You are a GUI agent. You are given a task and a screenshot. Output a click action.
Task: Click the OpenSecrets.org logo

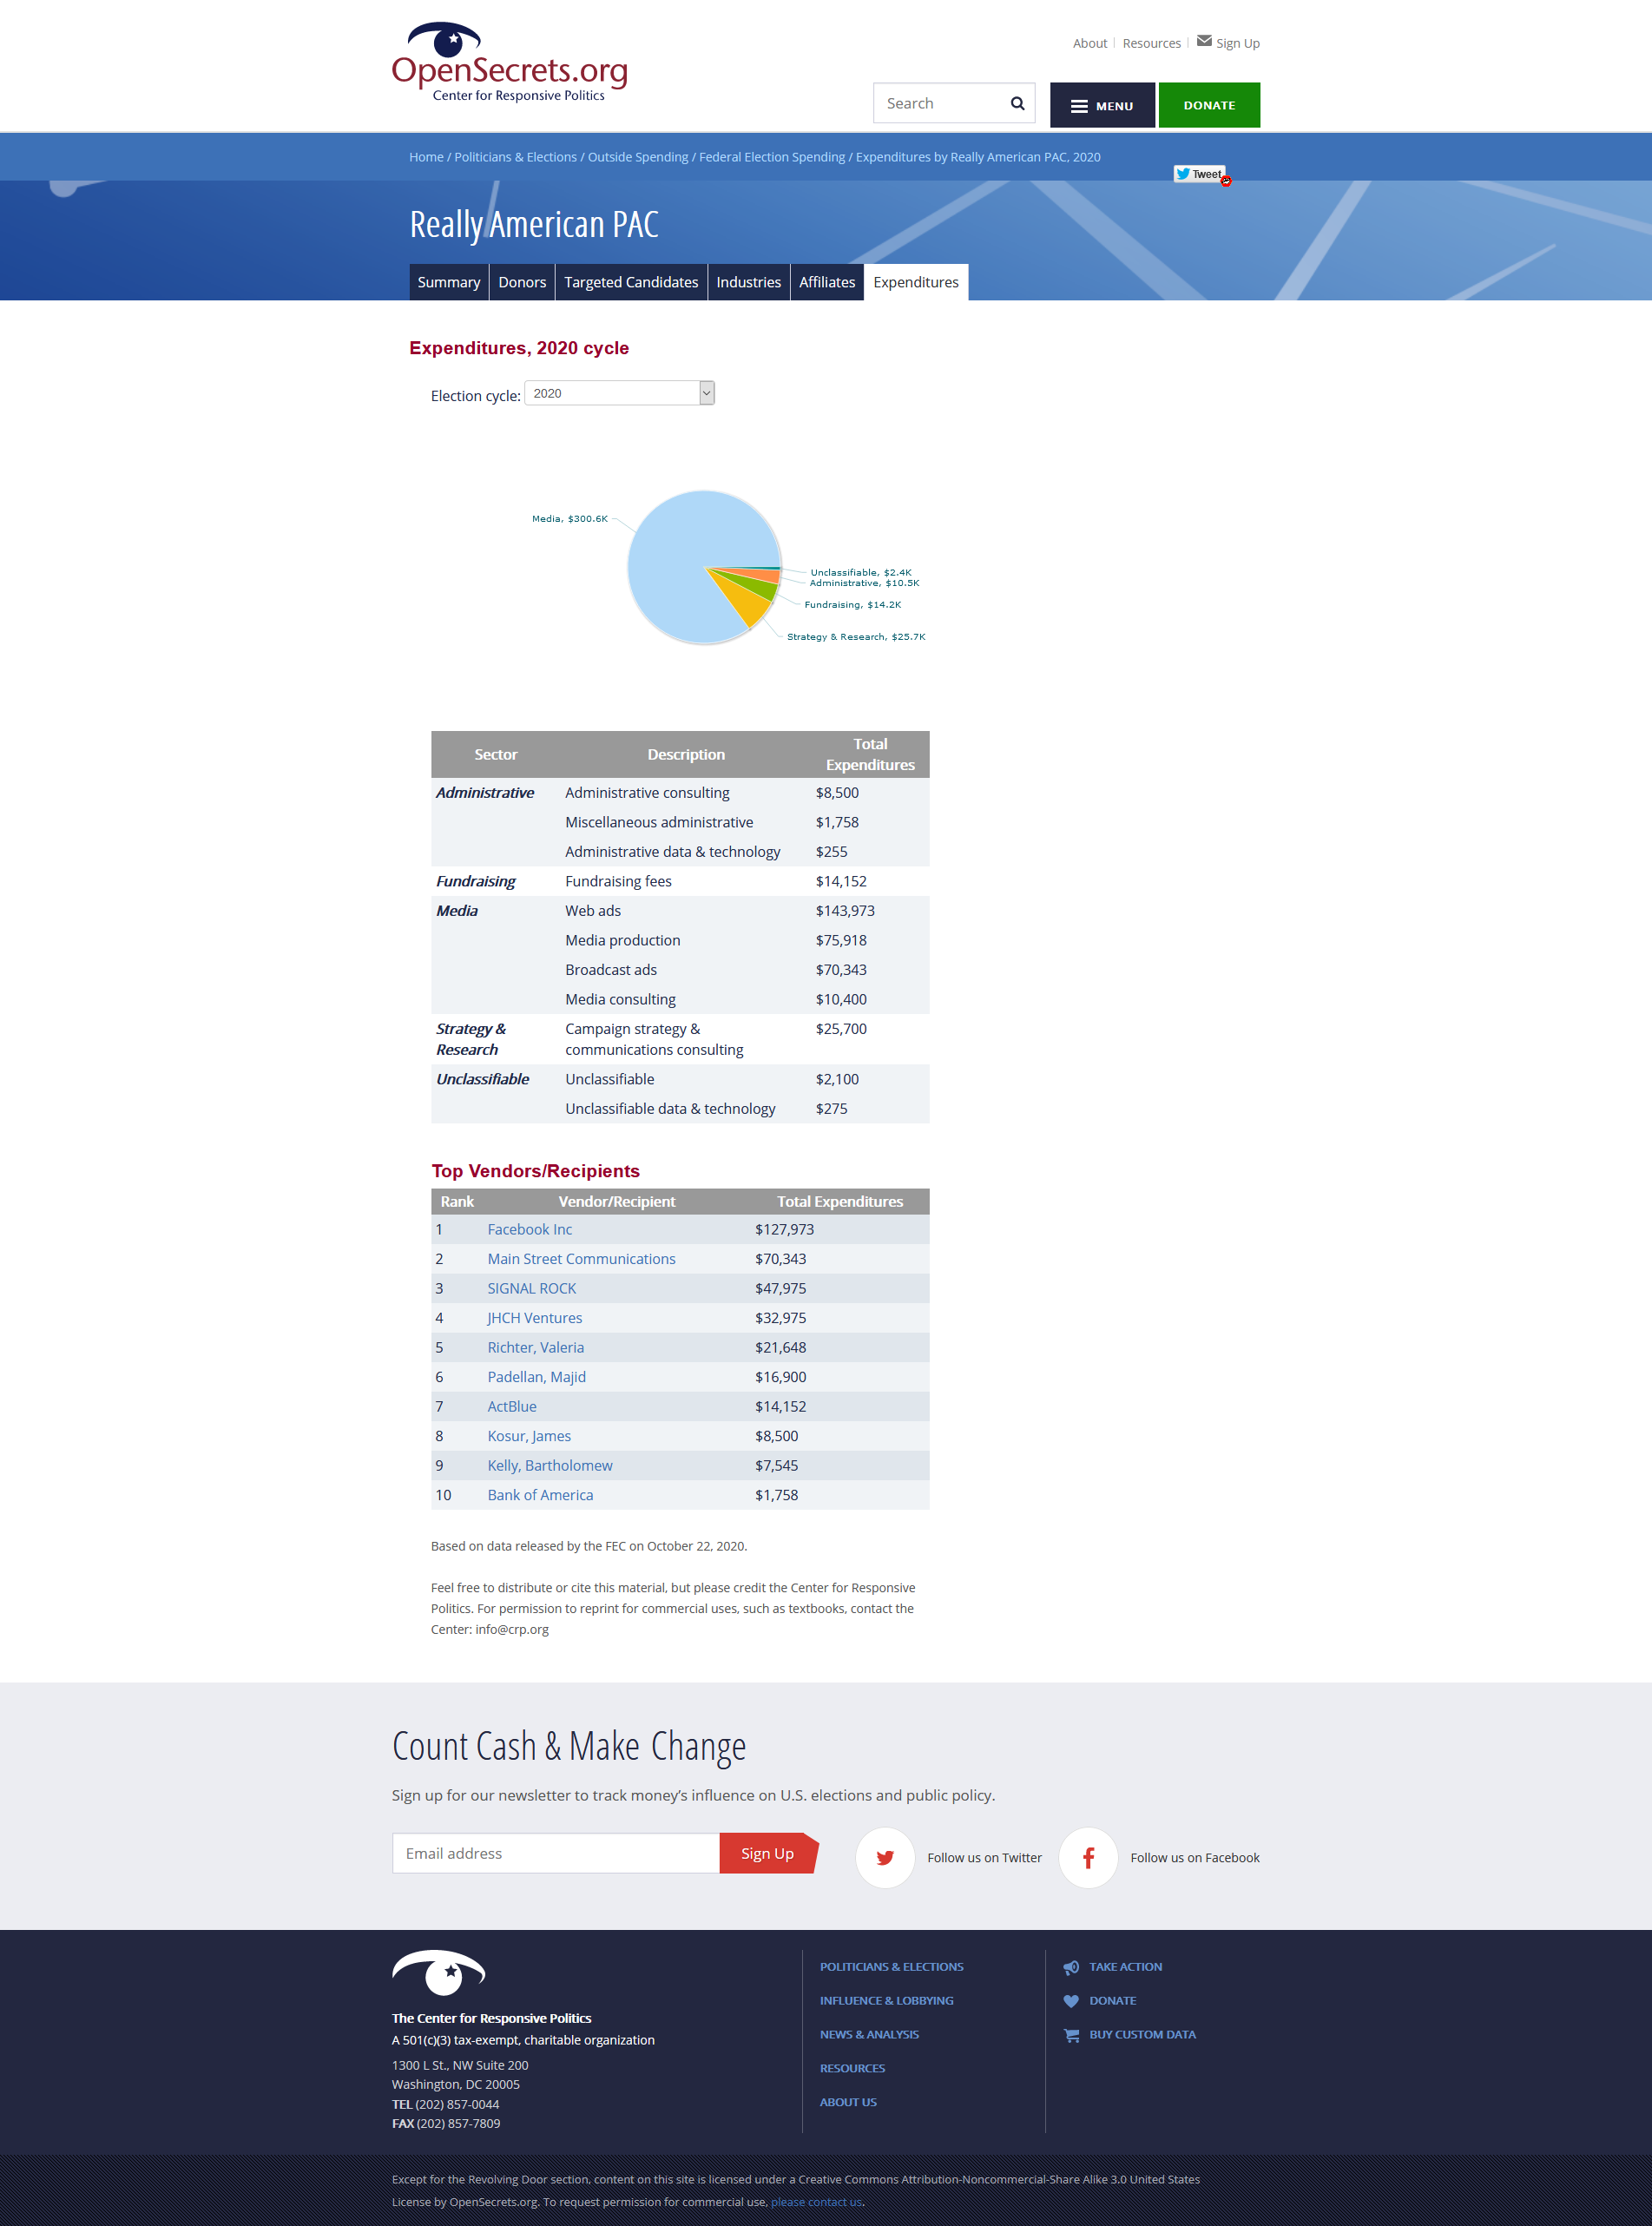coord(510,62)
